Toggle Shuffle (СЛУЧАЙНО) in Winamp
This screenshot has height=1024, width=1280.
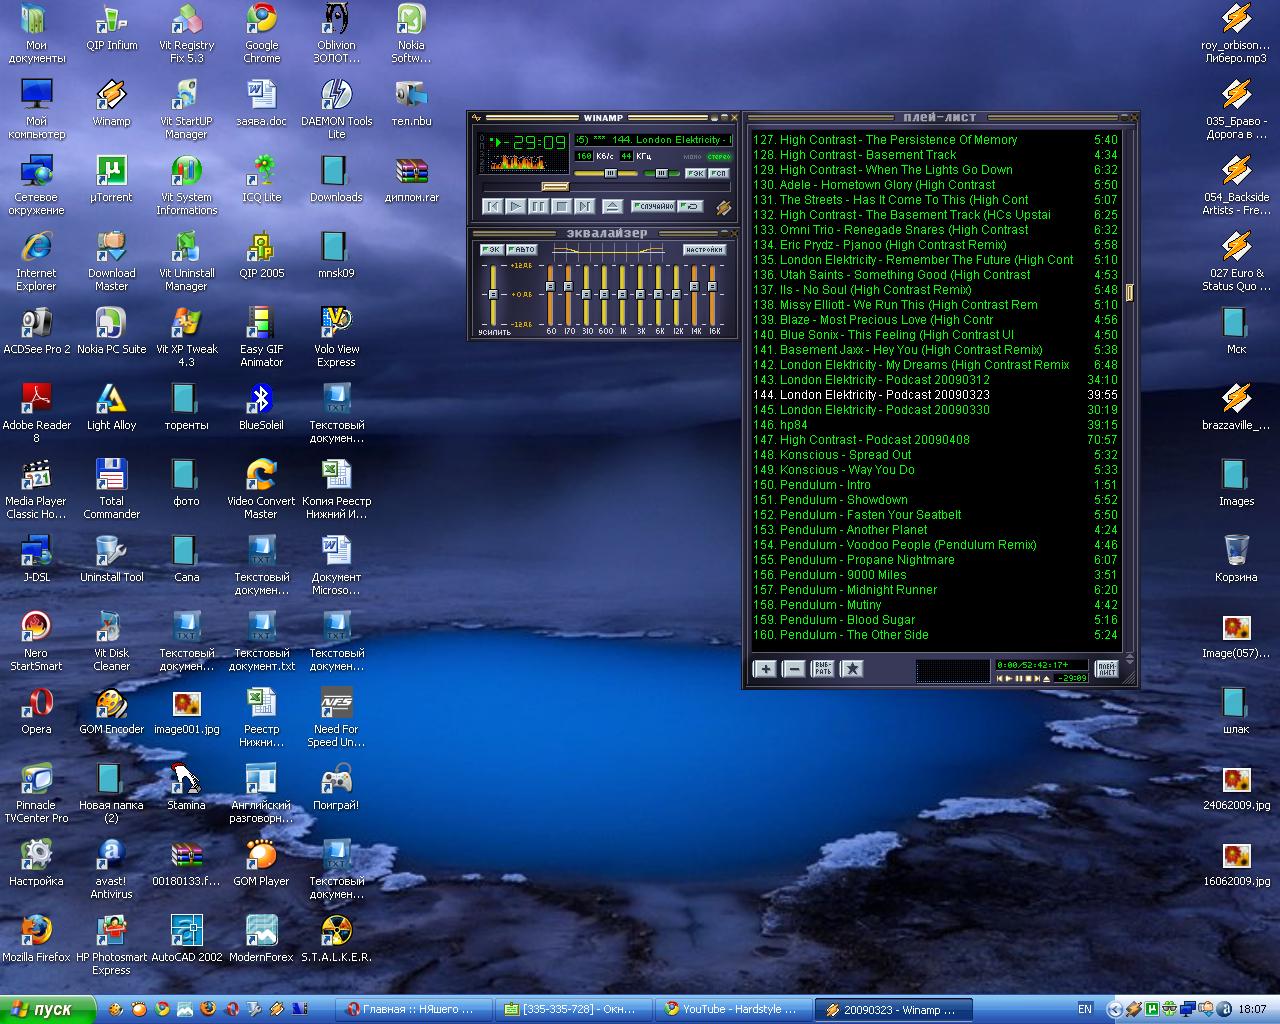(653, 206)
